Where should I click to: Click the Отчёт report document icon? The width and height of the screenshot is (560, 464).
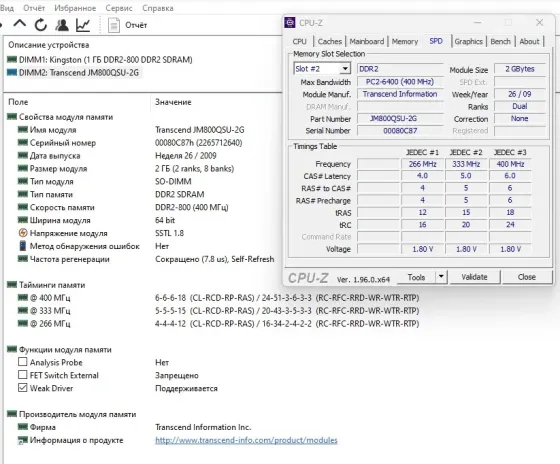tap(114, 25)
